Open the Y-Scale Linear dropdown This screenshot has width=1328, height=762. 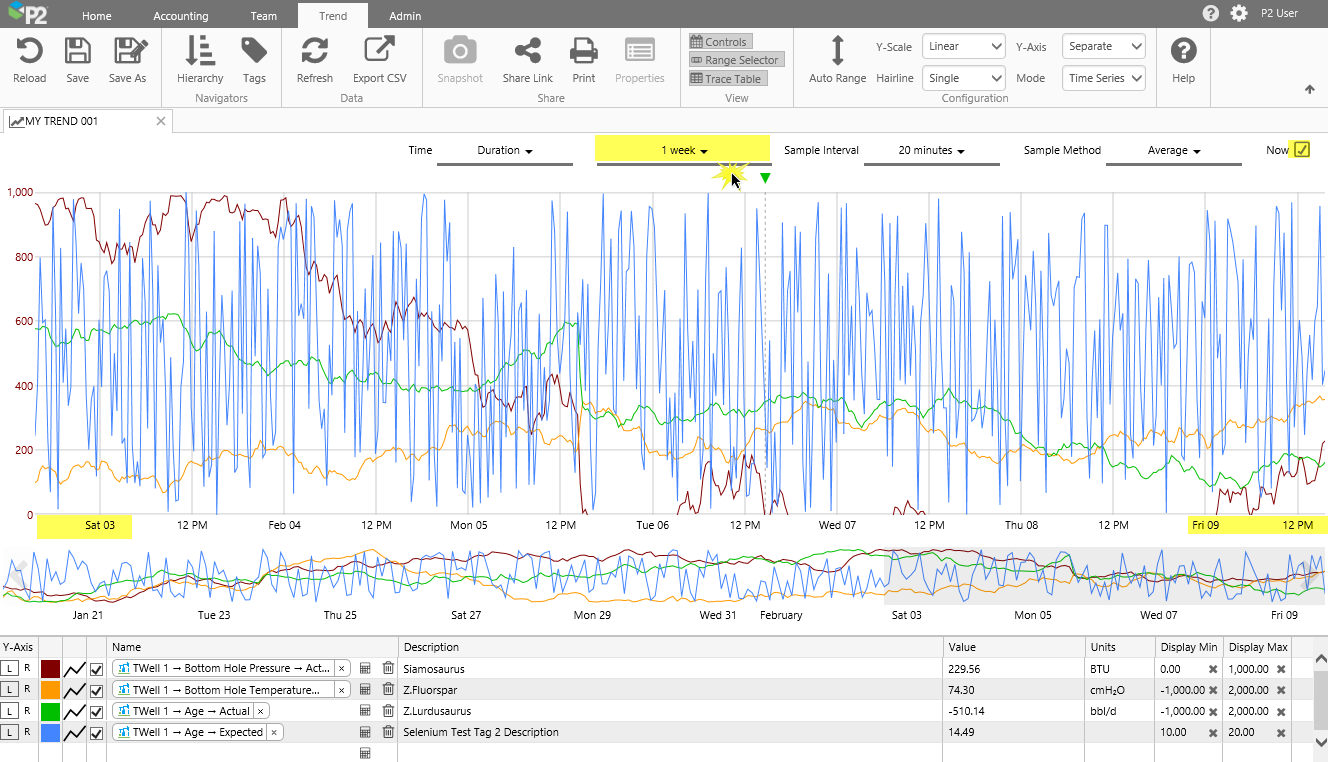point(963,46)
